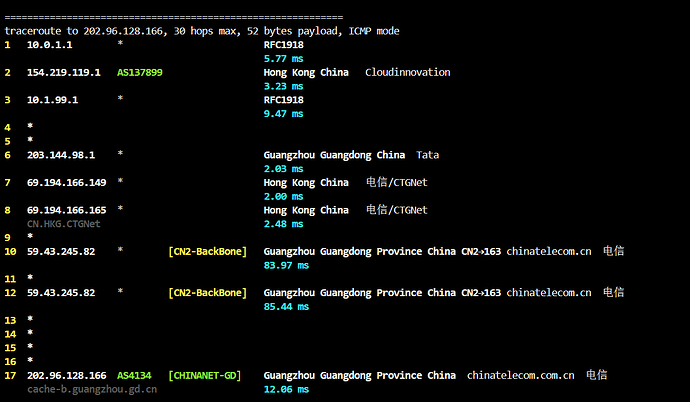This screenshot has height=402, width=690.
Task: Click the 83.97 ms latency value
Action: [286, 265]
